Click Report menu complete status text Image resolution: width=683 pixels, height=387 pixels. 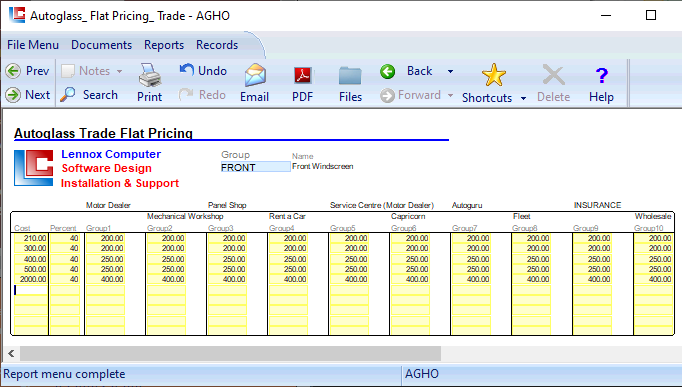point(64,374)
